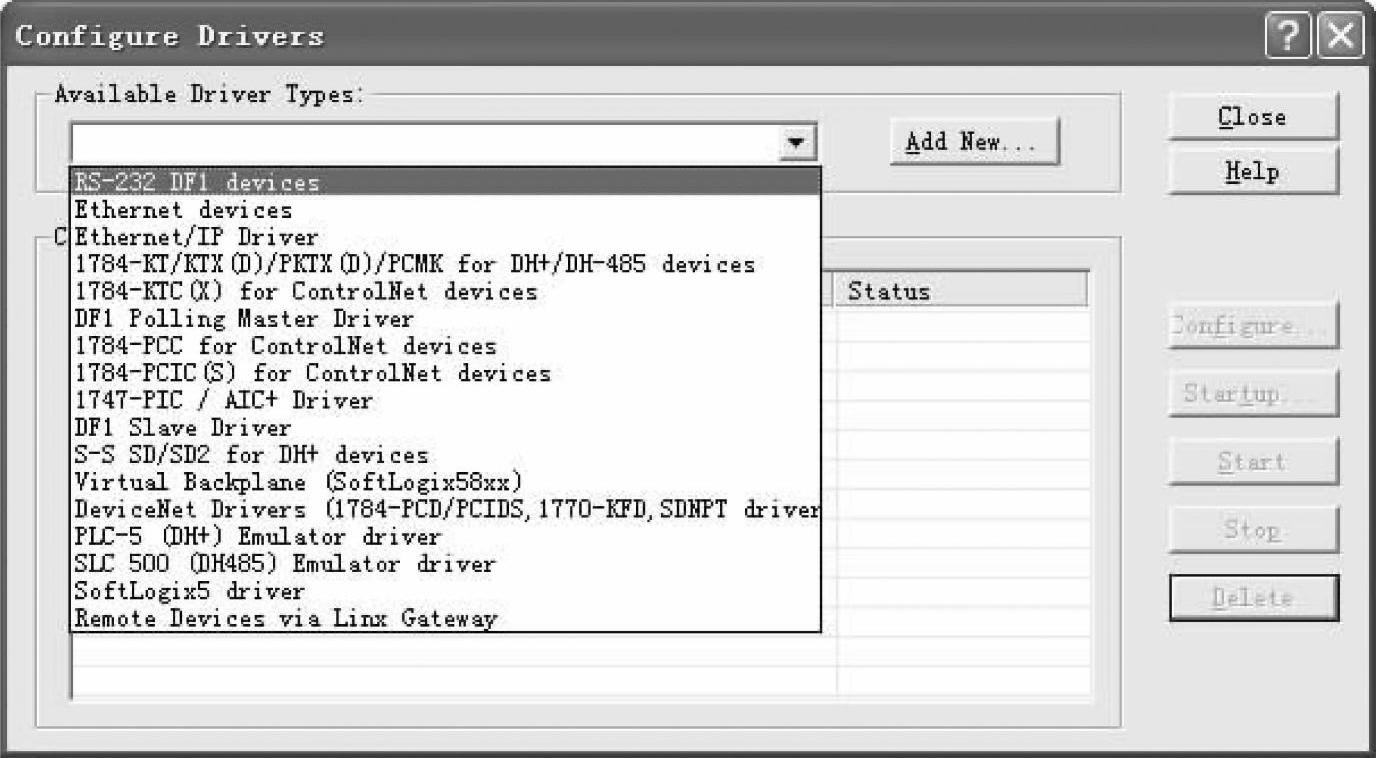This screenshot has height=758, width=1376.
Task: Click the greyed-out Stop button
Action: pos(1253,529)
